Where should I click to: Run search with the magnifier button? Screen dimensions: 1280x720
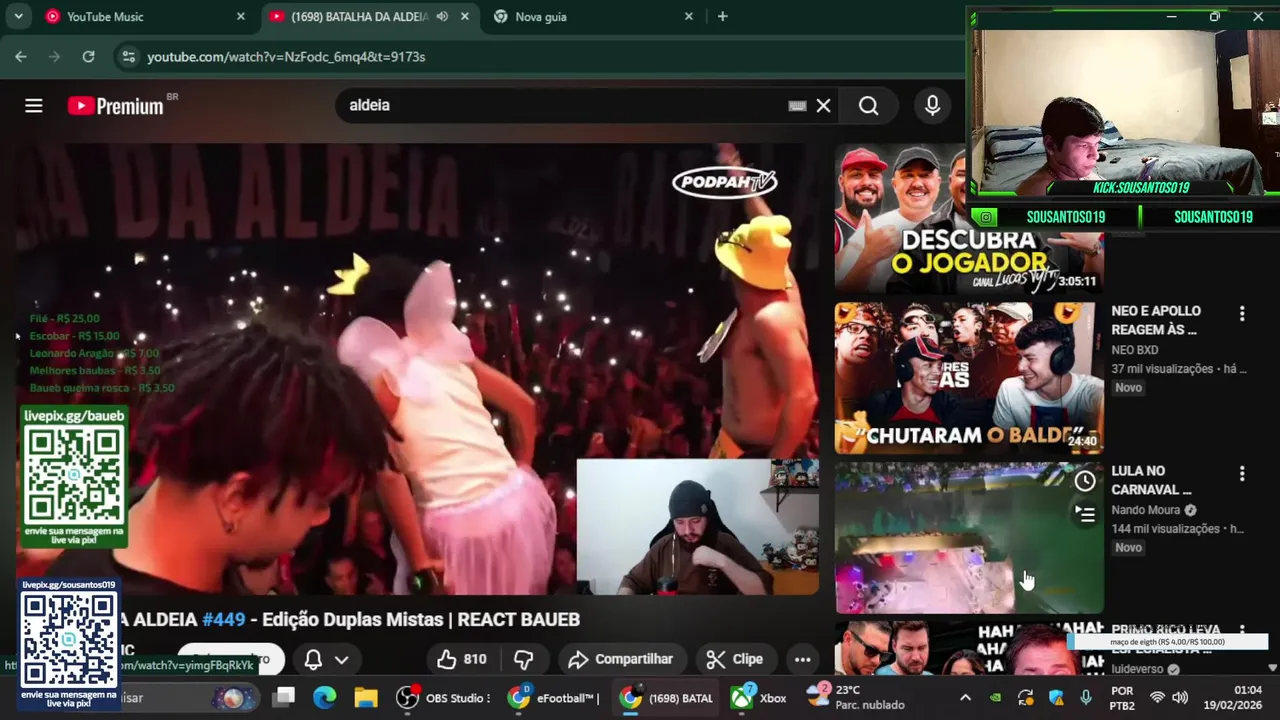coord(868,105)
